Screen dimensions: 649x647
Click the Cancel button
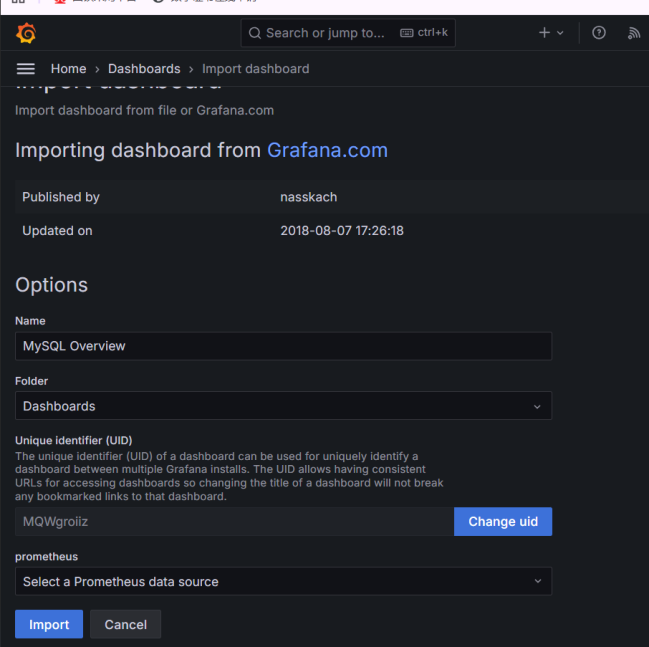[125, 624]
